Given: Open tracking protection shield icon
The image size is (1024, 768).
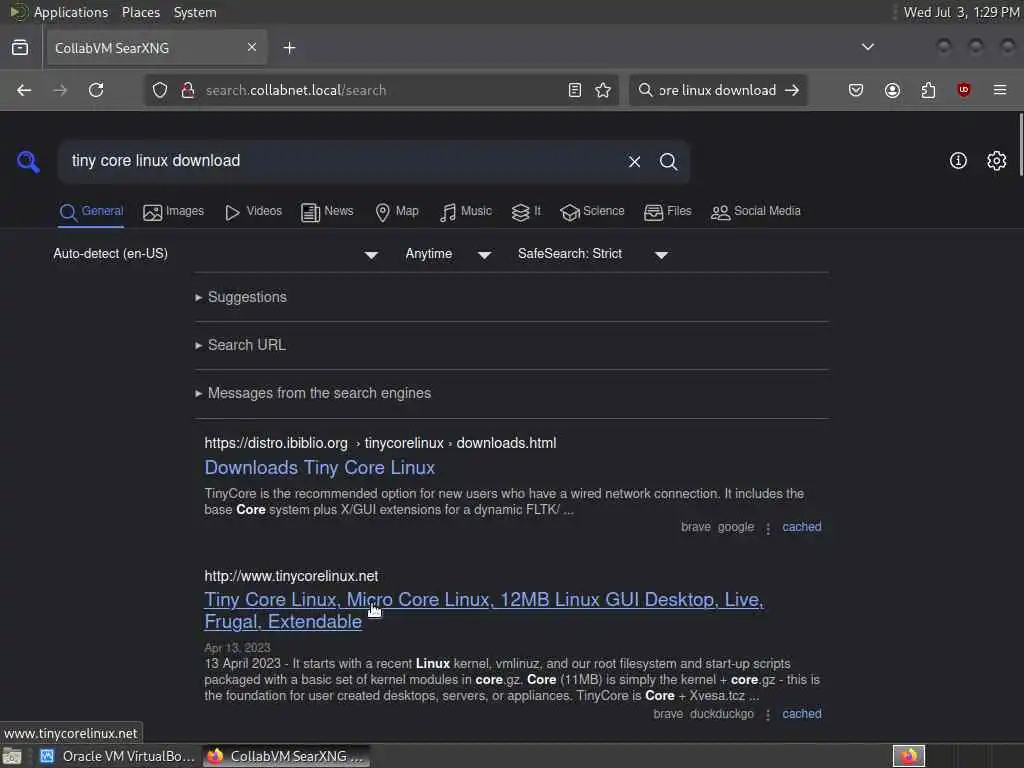Looking at the screenshot, I should 160,90.
